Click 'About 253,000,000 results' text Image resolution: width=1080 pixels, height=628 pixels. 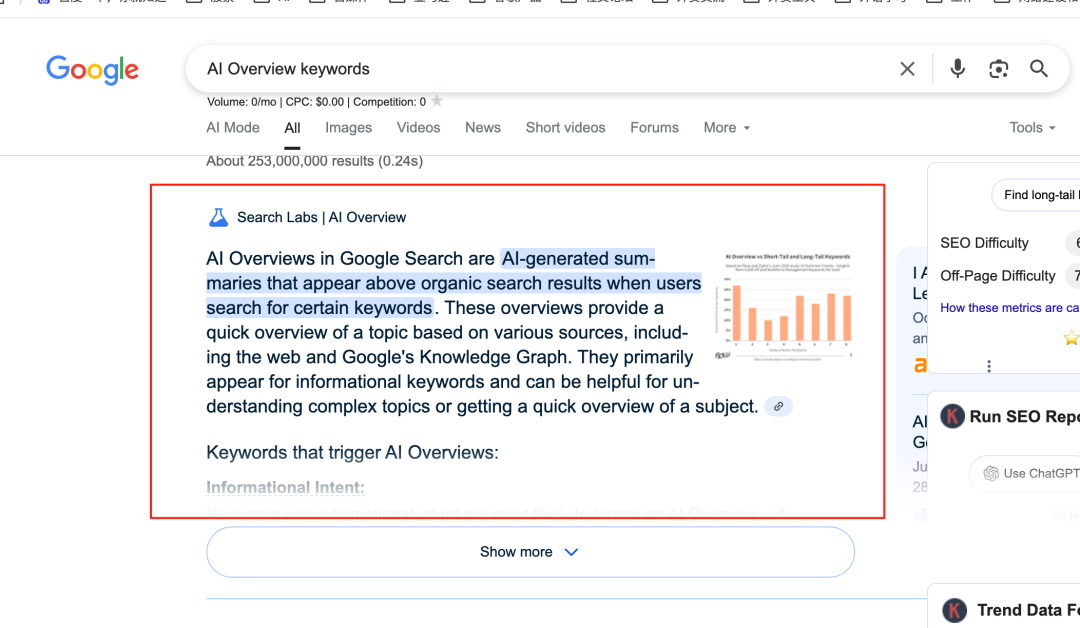(314, 161)
